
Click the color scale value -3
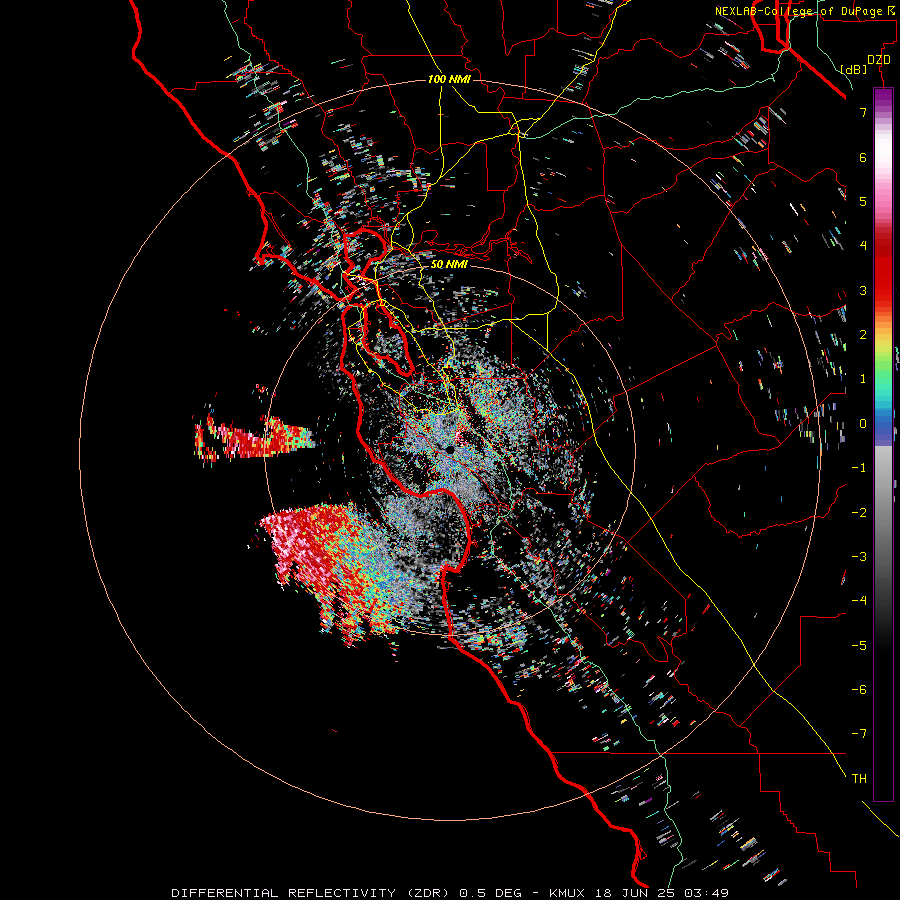(859, 557)
